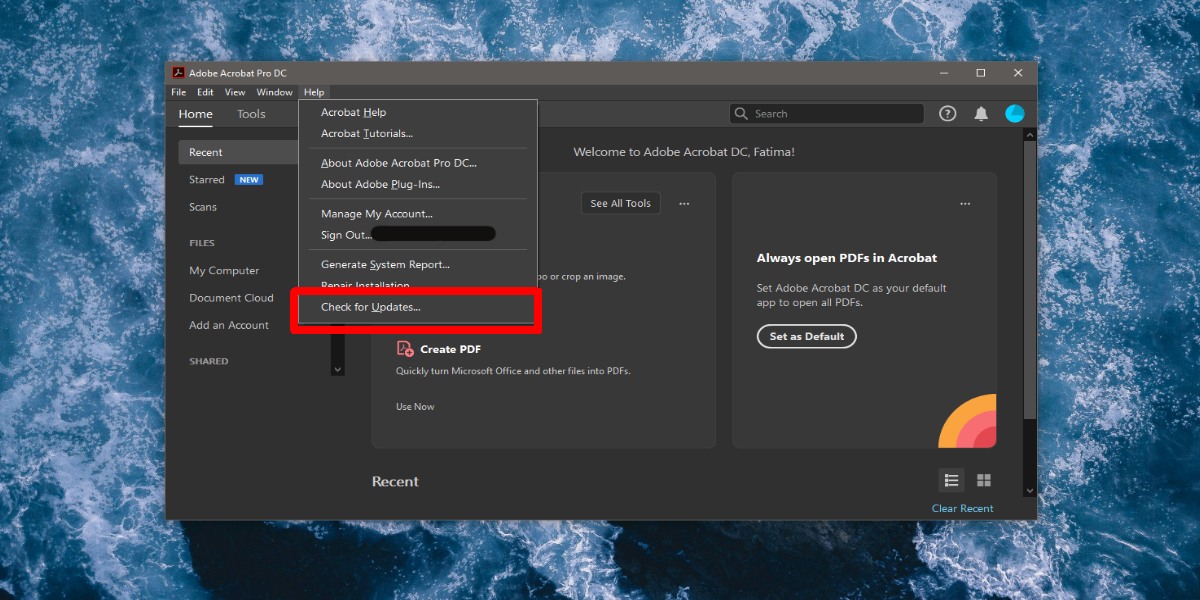Click the Set as Default button
Screen dimensions: 1200x600
(807, 337)
